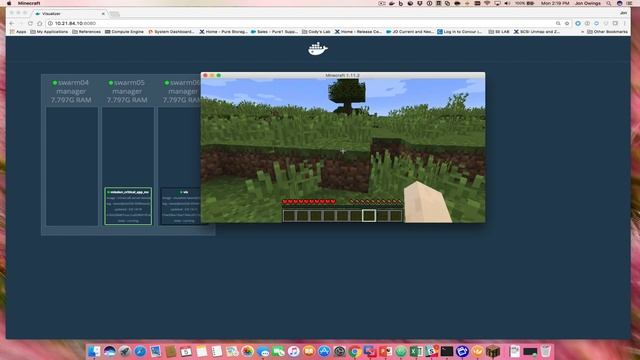The image size is (640, 360).
Task: Open Google Chrome from the dock
Action: [355, 351]
